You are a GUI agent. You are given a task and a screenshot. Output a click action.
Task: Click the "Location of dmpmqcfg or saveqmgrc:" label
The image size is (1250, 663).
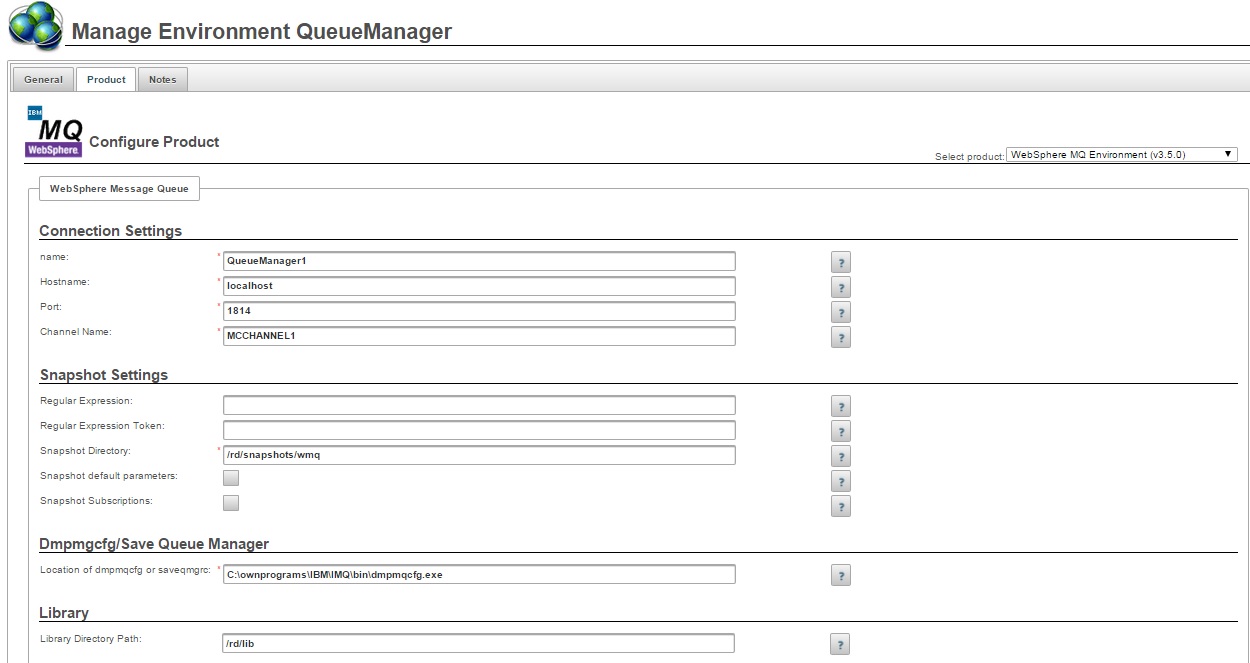[x=125, y=570]
